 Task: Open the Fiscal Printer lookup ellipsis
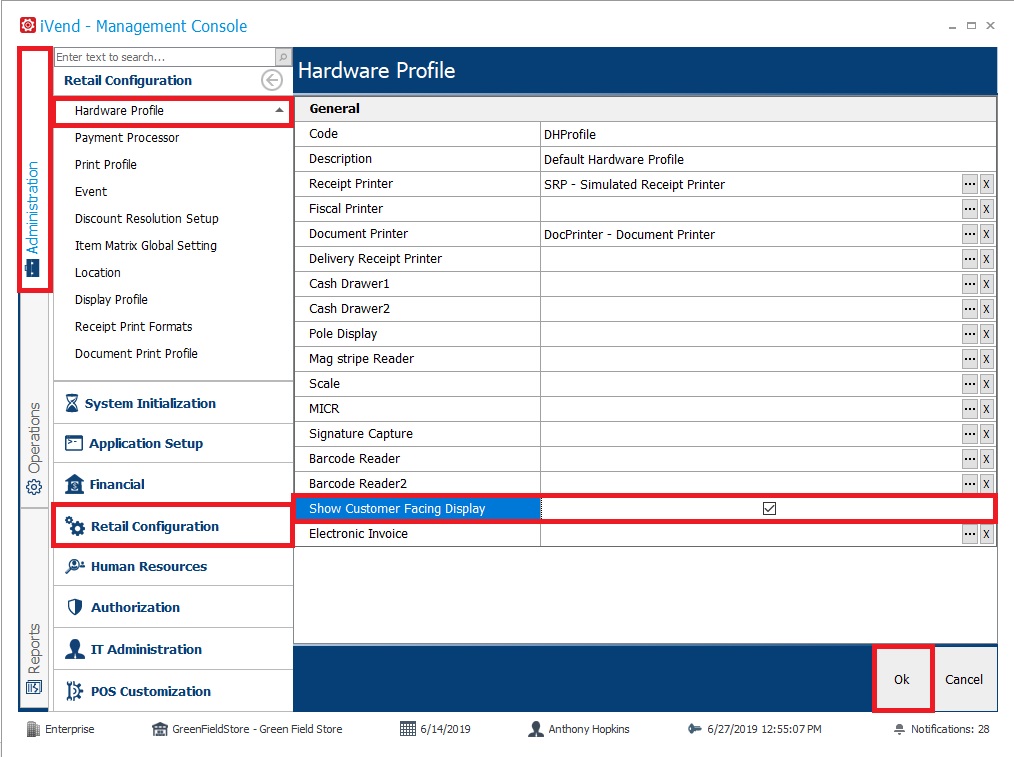pyautogui.click(x=969, y=209)
